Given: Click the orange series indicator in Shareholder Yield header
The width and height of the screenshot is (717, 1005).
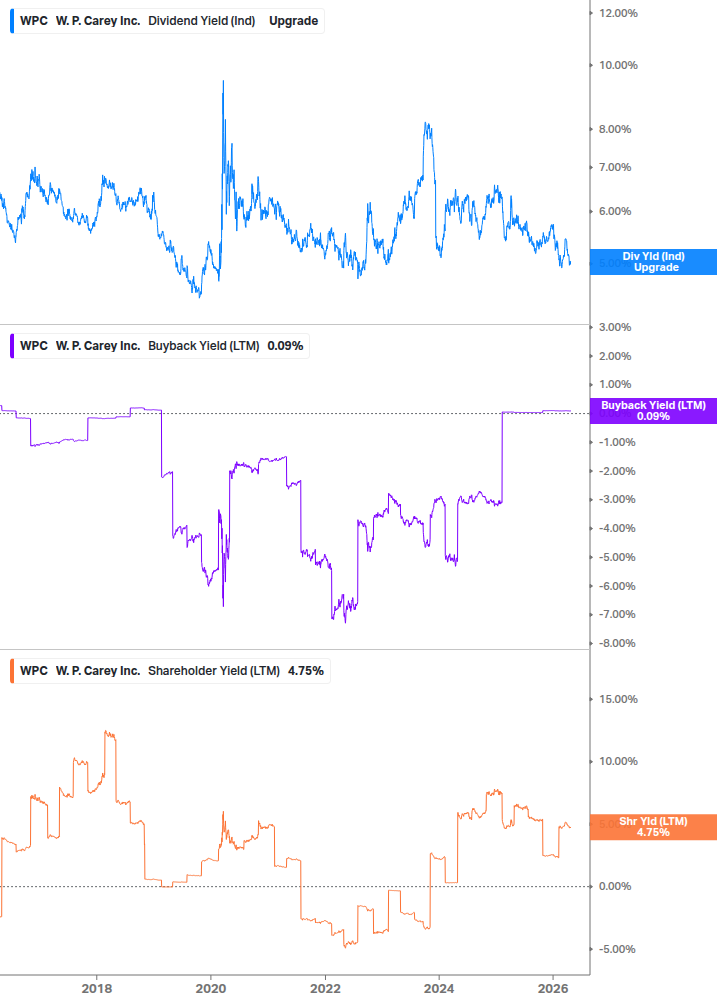Looking at the screenshot, I should point(12,671).
